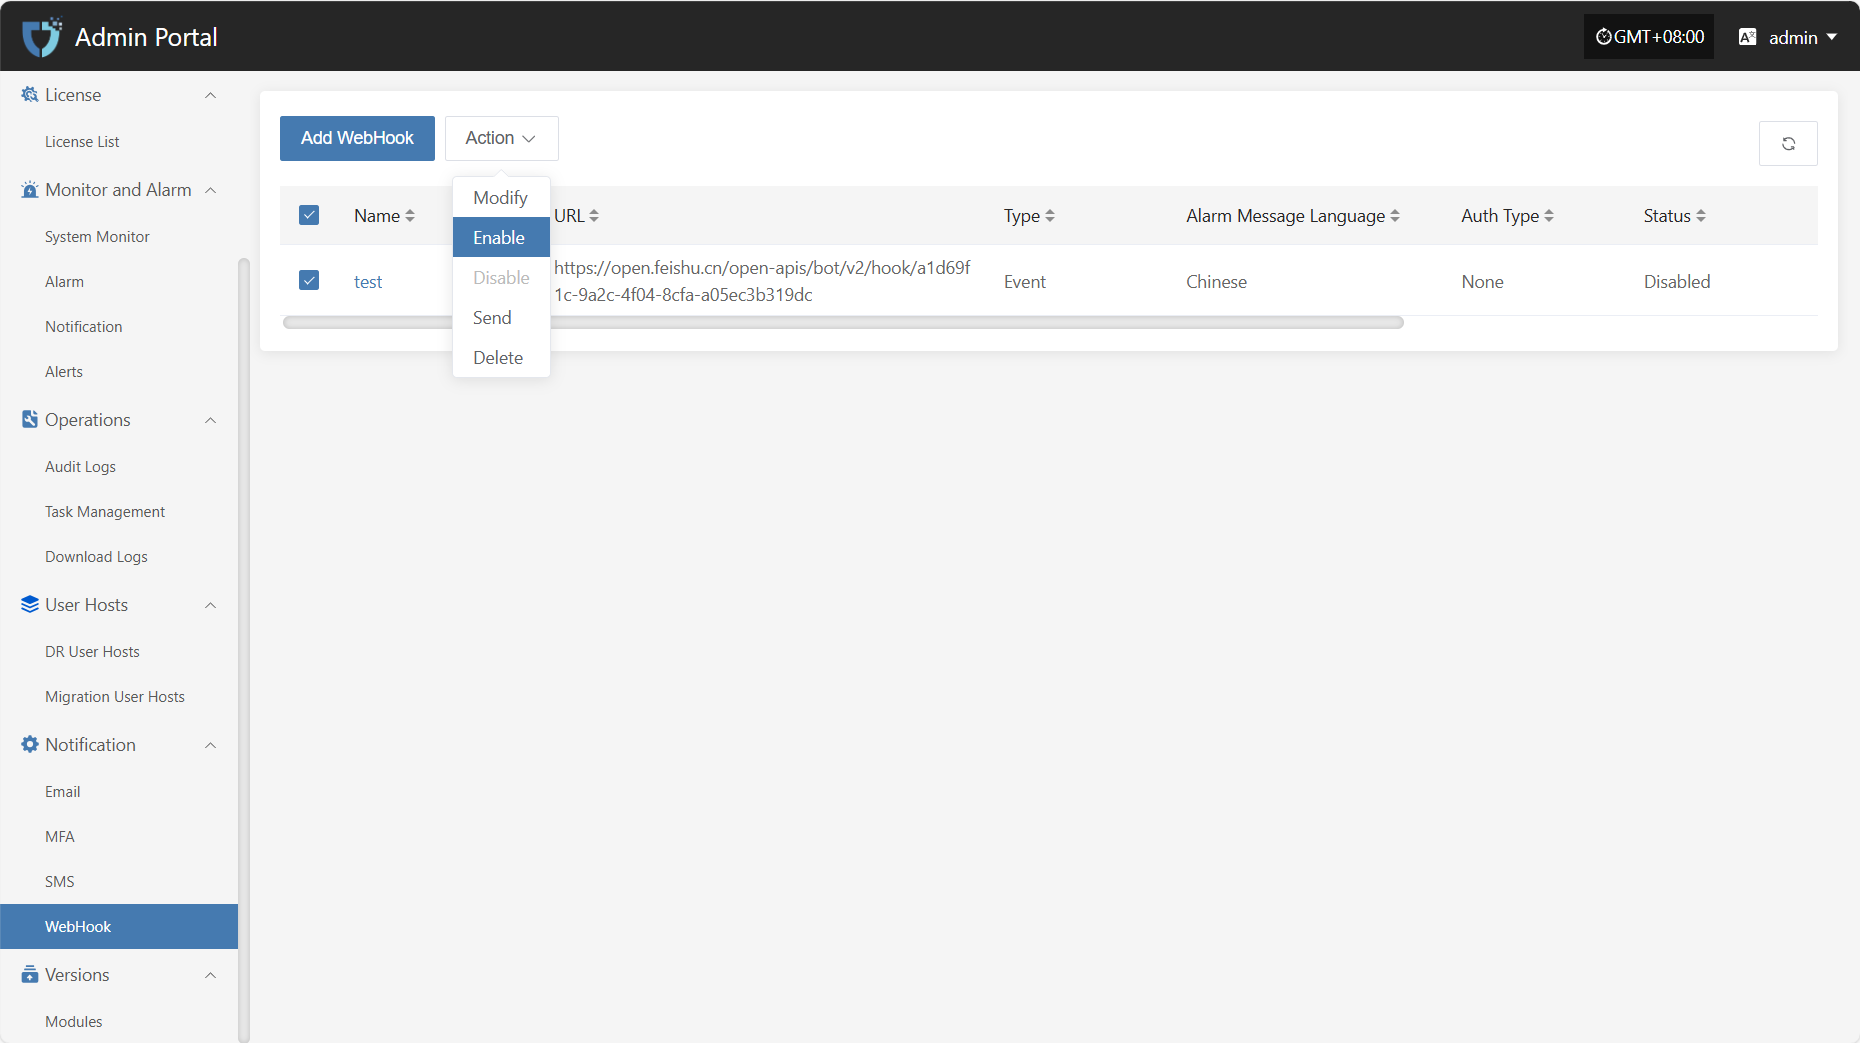This screenshot has width=1860, height=1043.
Task: Open the Alerts page
Action: pyautogui.click(x=64, y=372)
